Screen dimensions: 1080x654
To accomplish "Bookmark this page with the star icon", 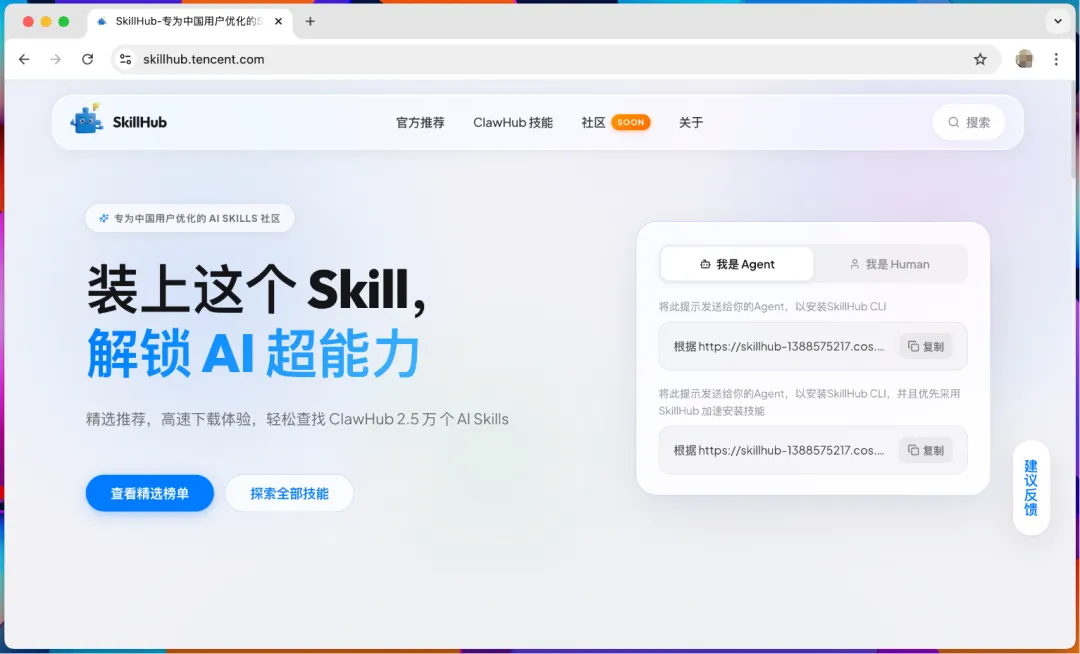I will [980, 59].
